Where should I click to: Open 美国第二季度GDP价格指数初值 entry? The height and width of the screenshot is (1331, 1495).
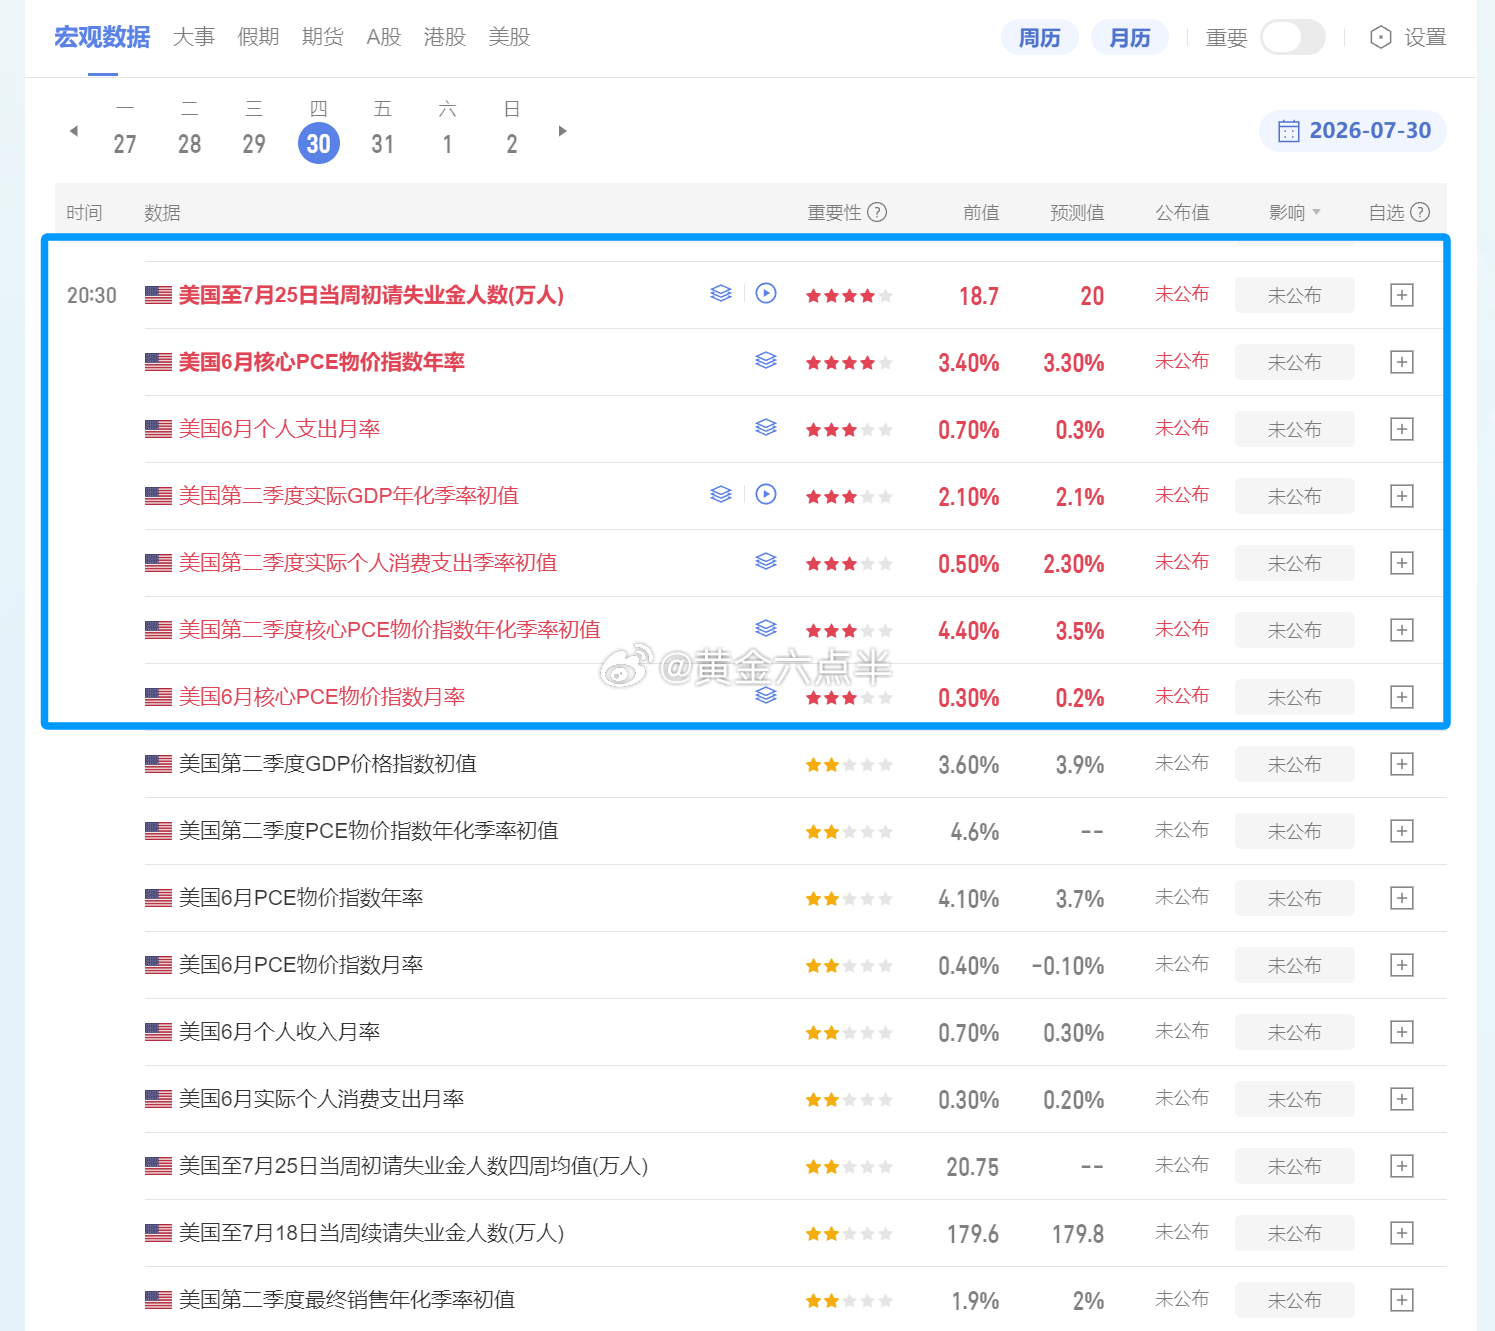click(327, 764)
